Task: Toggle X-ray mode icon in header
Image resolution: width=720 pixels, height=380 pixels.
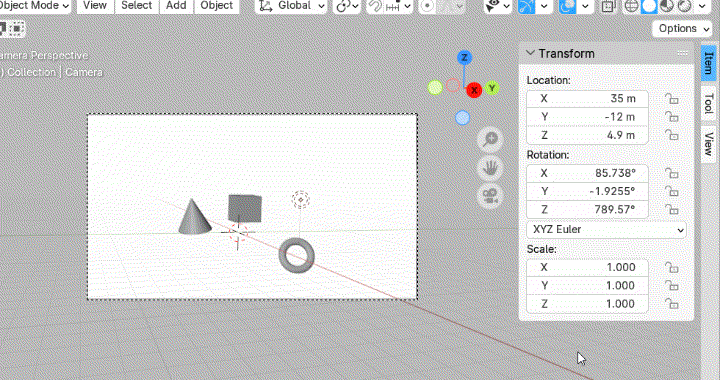Action: click(x=608, y=6)
